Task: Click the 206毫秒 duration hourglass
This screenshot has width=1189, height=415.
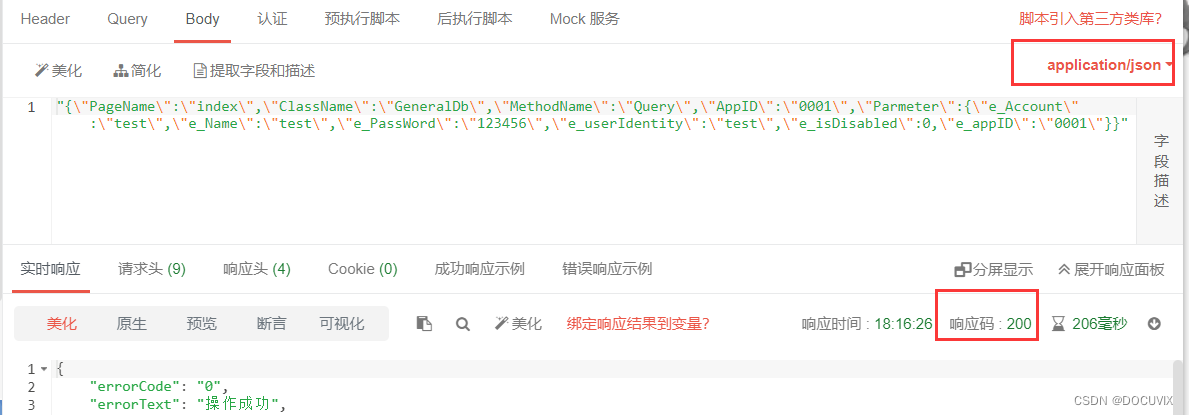Action: pos(1089,324)
